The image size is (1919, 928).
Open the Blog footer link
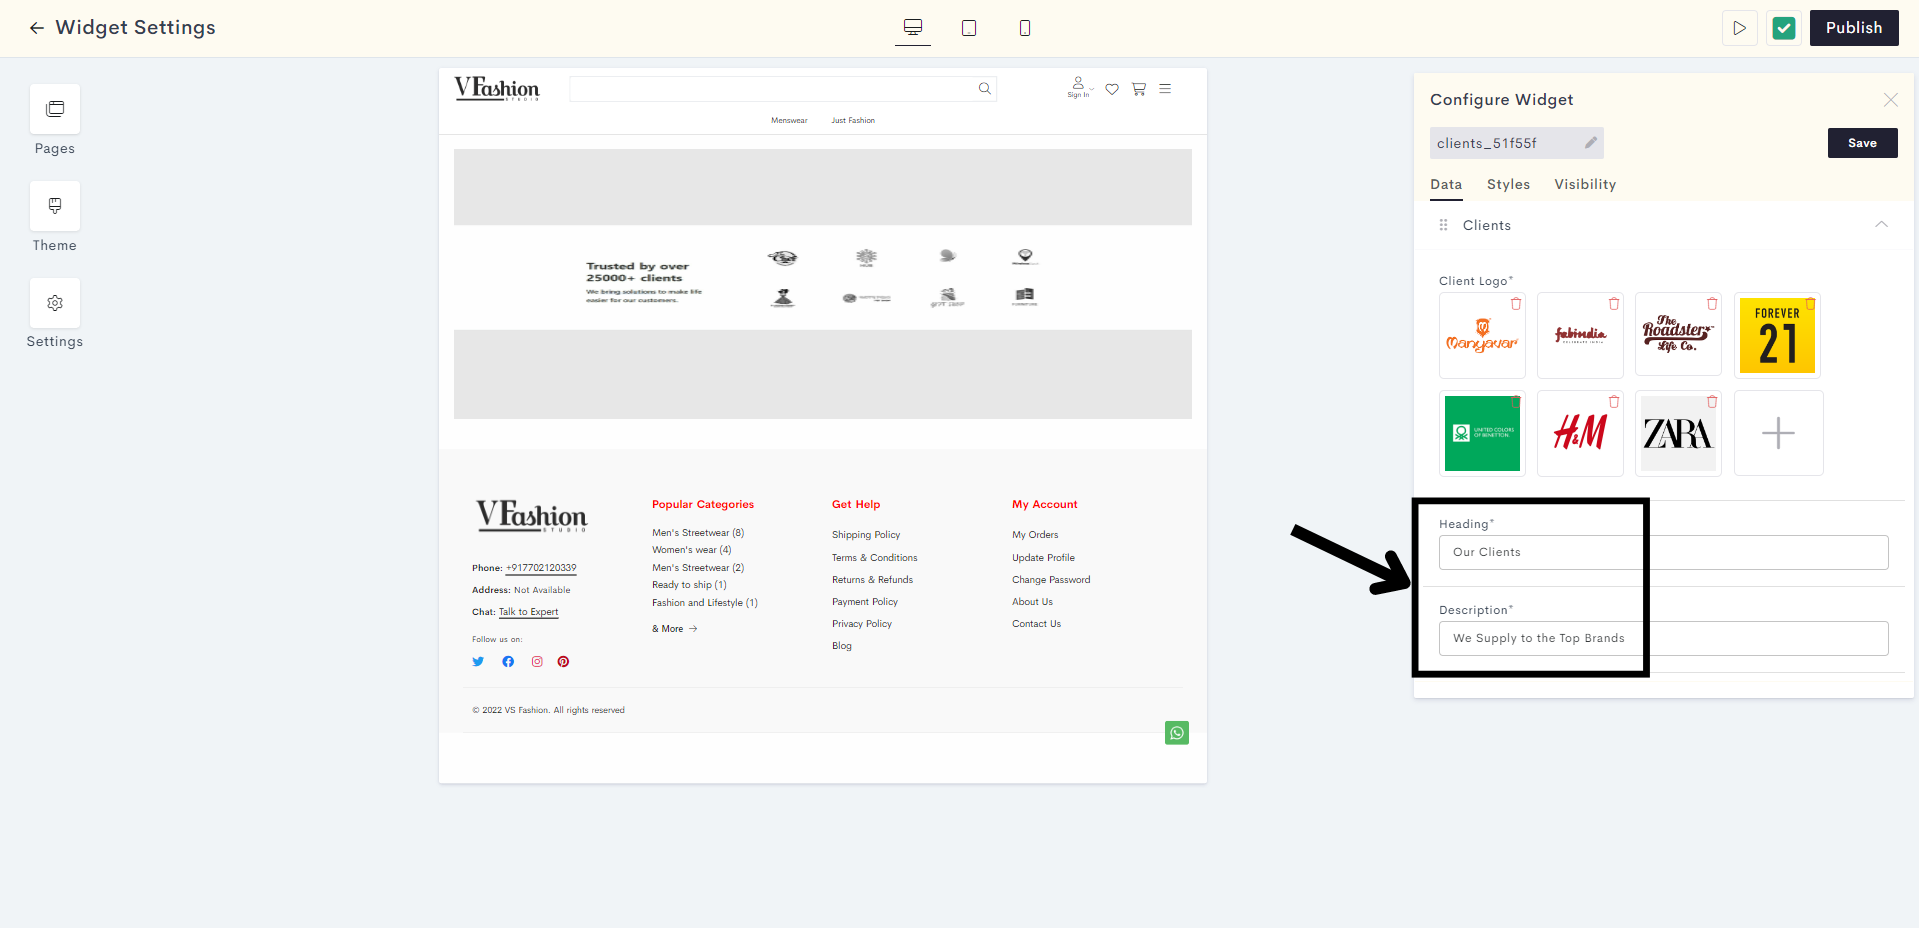(842, 646)
